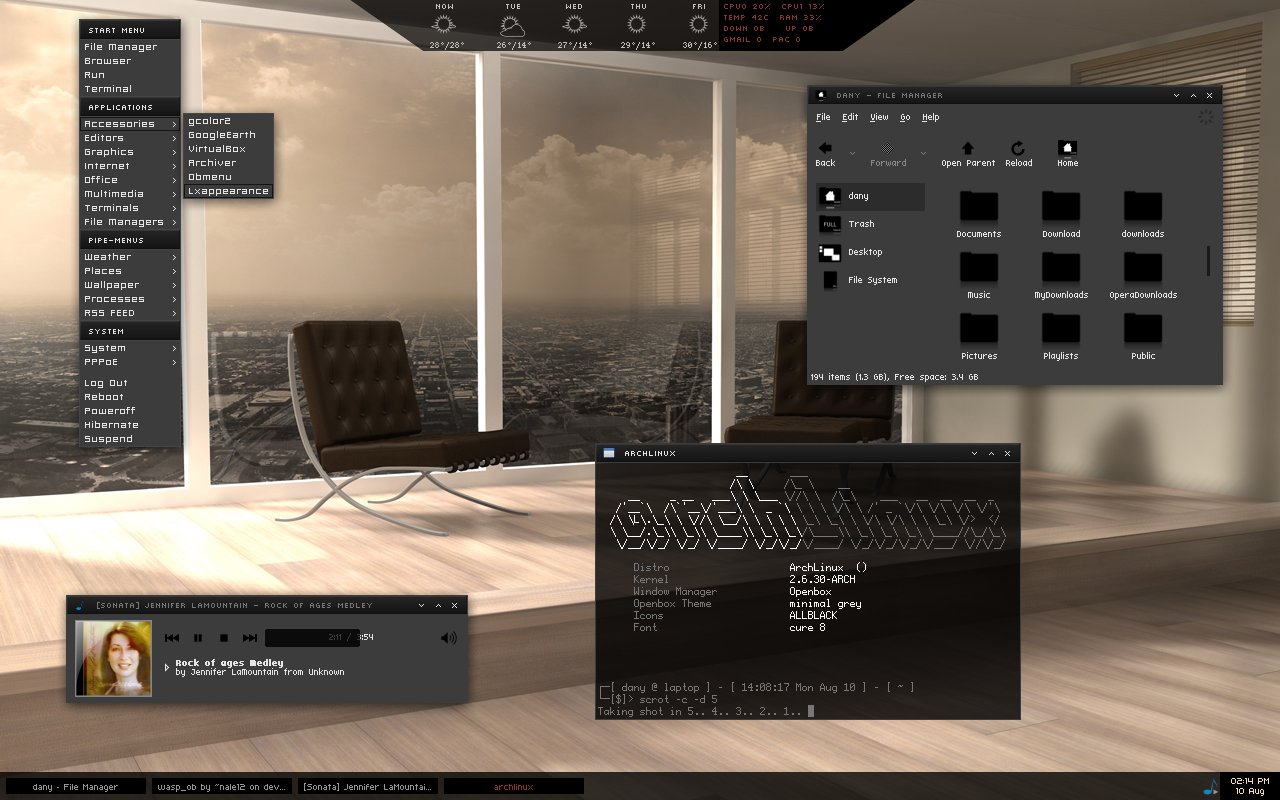Launch GoogleEarth from the submenu
Image resolution: width=1280 pixels, height=800 pixels.
[228, 135]
